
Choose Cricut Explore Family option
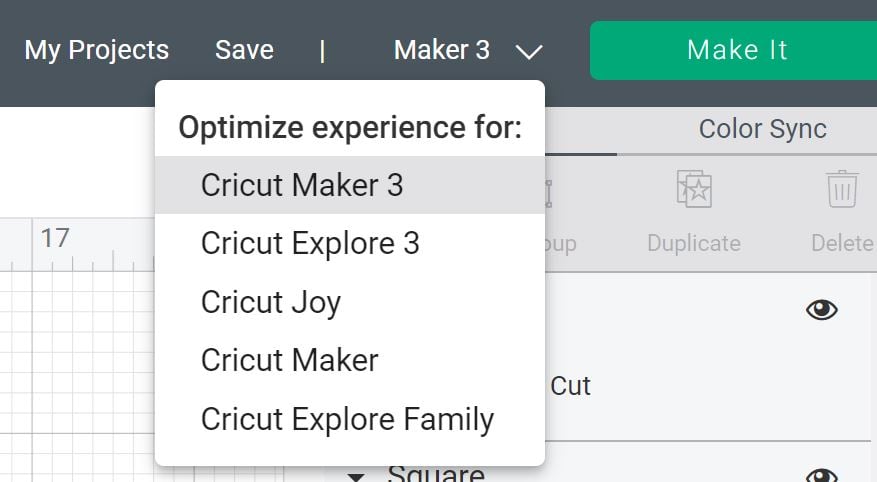350,419
